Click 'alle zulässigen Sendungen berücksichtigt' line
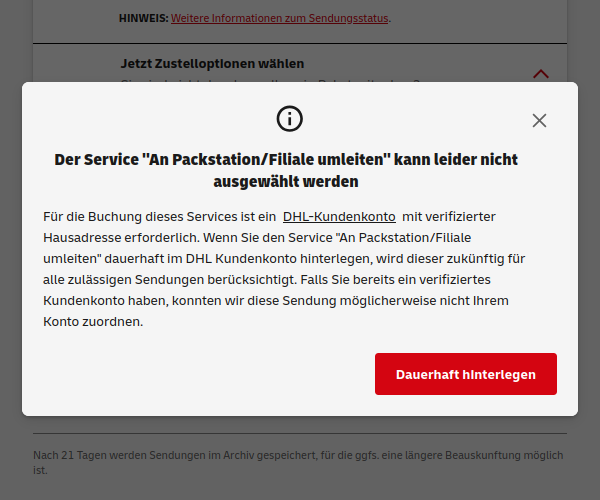The width and height of the screenshot is (600, 500). pos(170,280)
